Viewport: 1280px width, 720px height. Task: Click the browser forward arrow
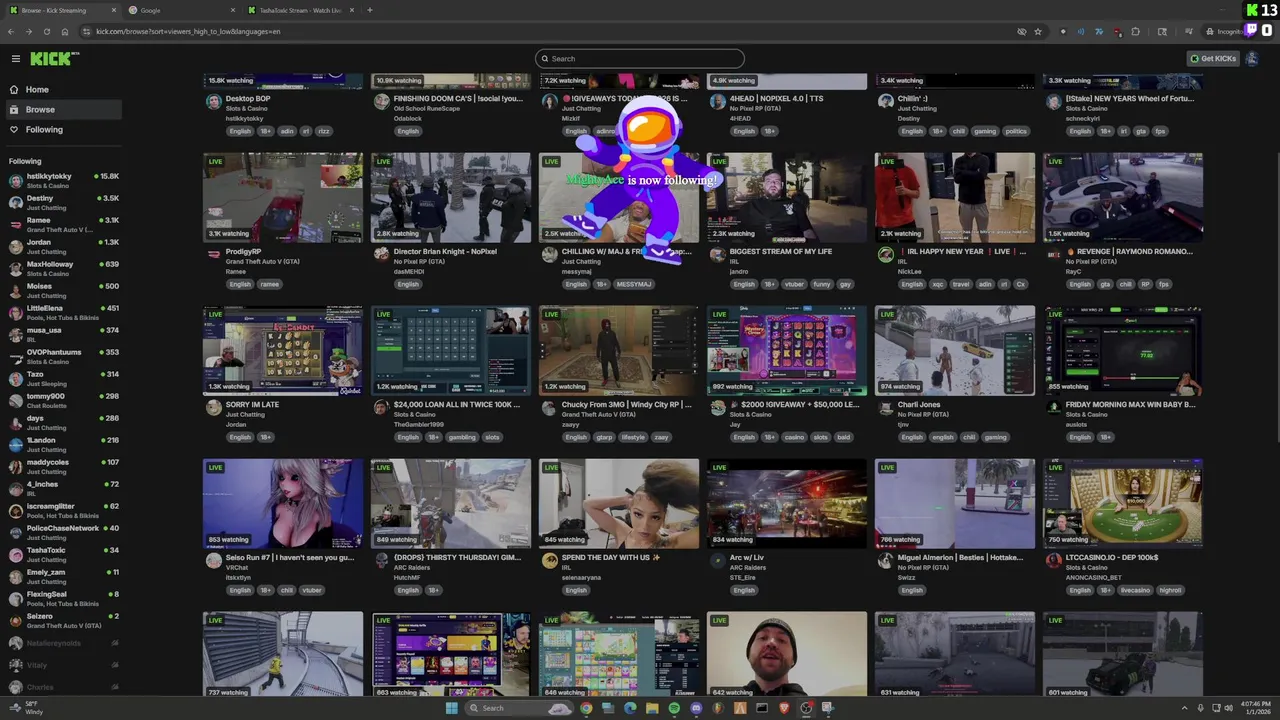click(x=29, y=31)
